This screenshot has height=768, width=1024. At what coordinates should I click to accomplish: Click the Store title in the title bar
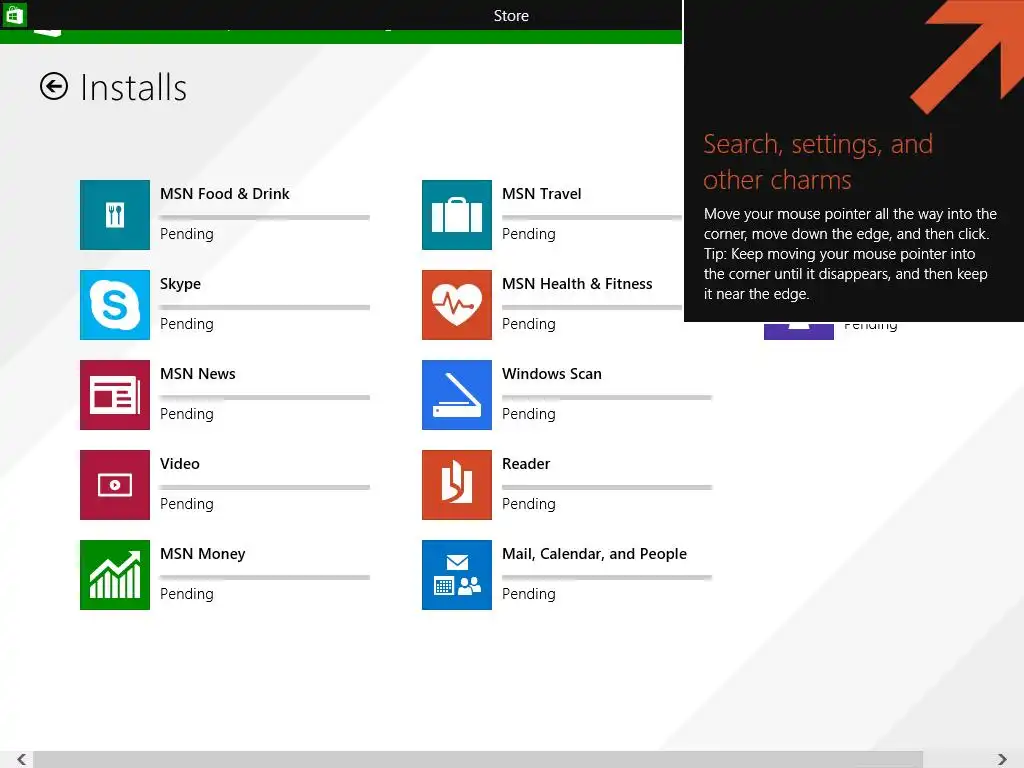pos(511,16)
